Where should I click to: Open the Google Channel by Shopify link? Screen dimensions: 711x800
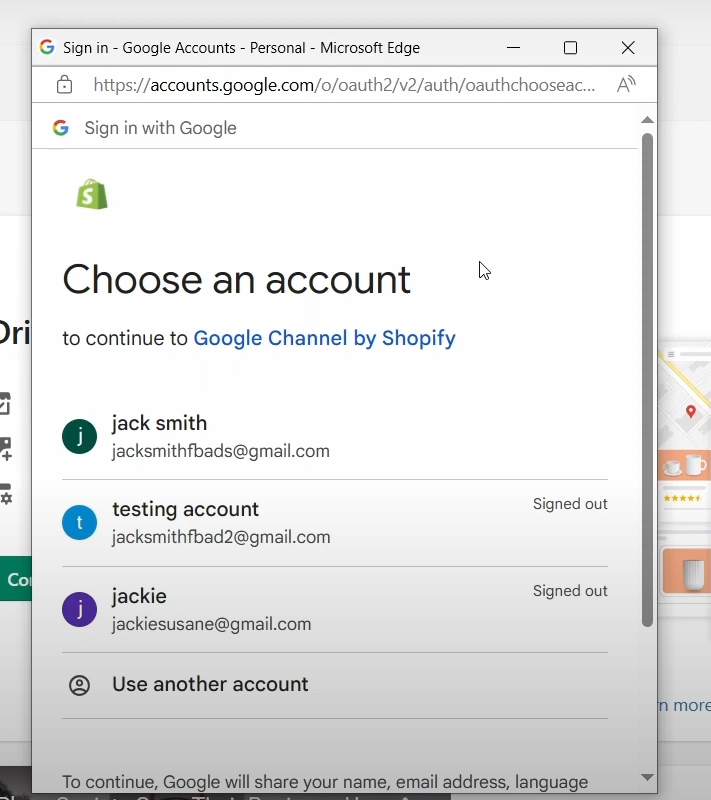point(324,338)
